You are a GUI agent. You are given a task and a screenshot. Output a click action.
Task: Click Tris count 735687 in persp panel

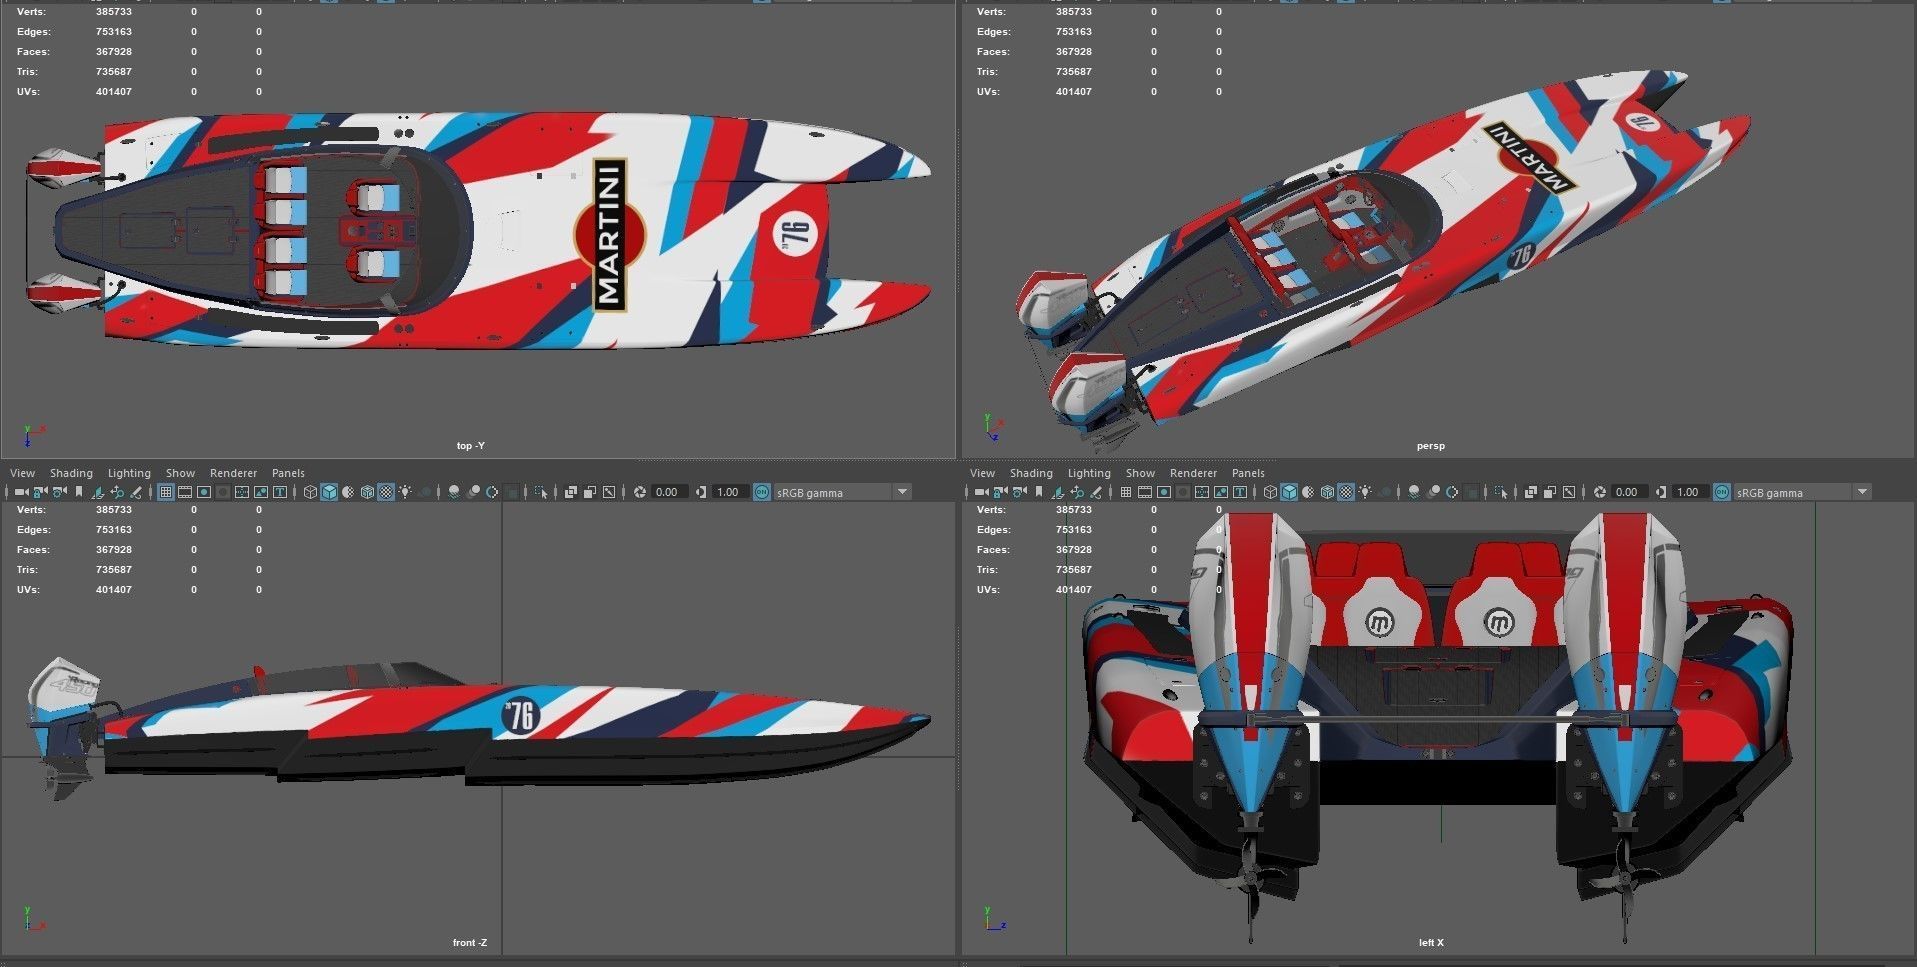1074,72
